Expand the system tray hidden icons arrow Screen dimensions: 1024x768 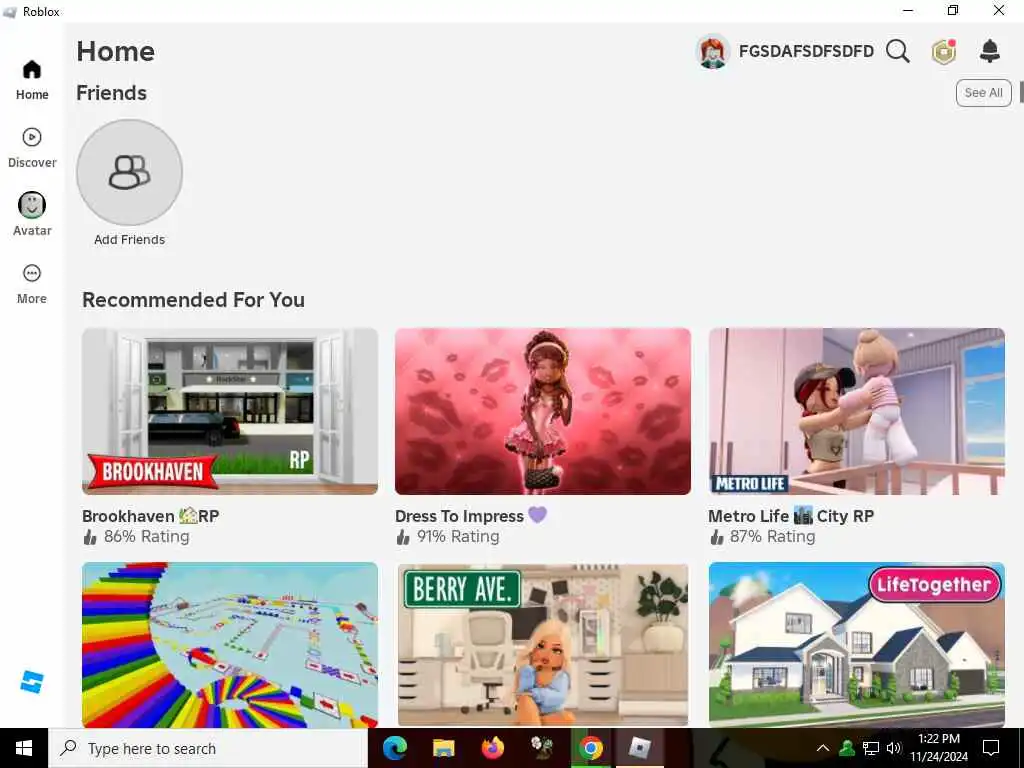[823, 748]
